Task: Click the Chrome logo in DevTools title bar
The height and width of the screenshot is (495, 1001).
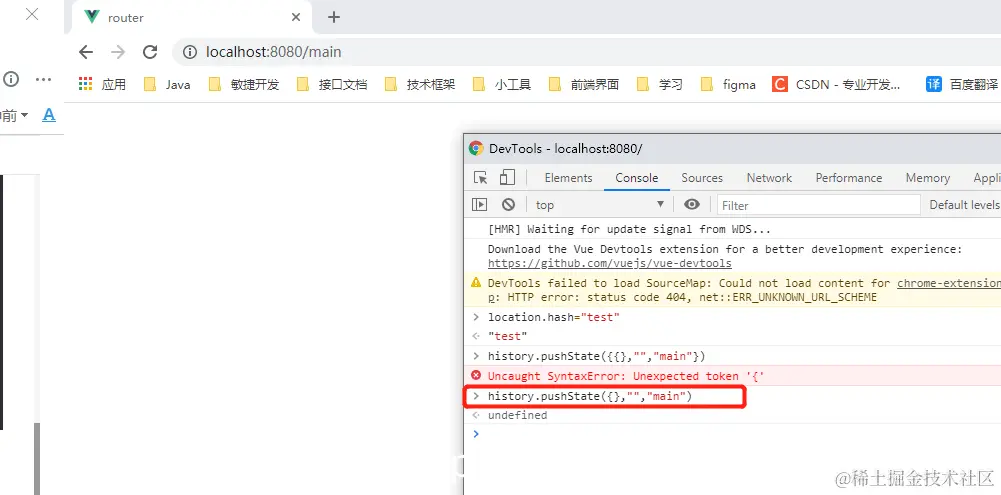Action: (476, 149)
